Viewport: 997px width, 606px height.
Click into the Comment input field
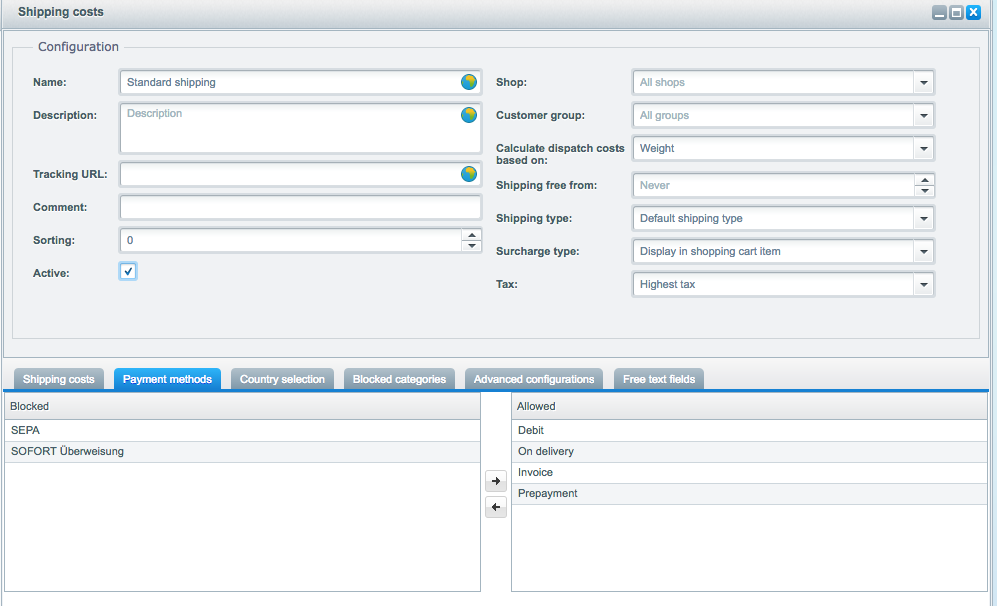pyautogui.click(x=300, y=208)
